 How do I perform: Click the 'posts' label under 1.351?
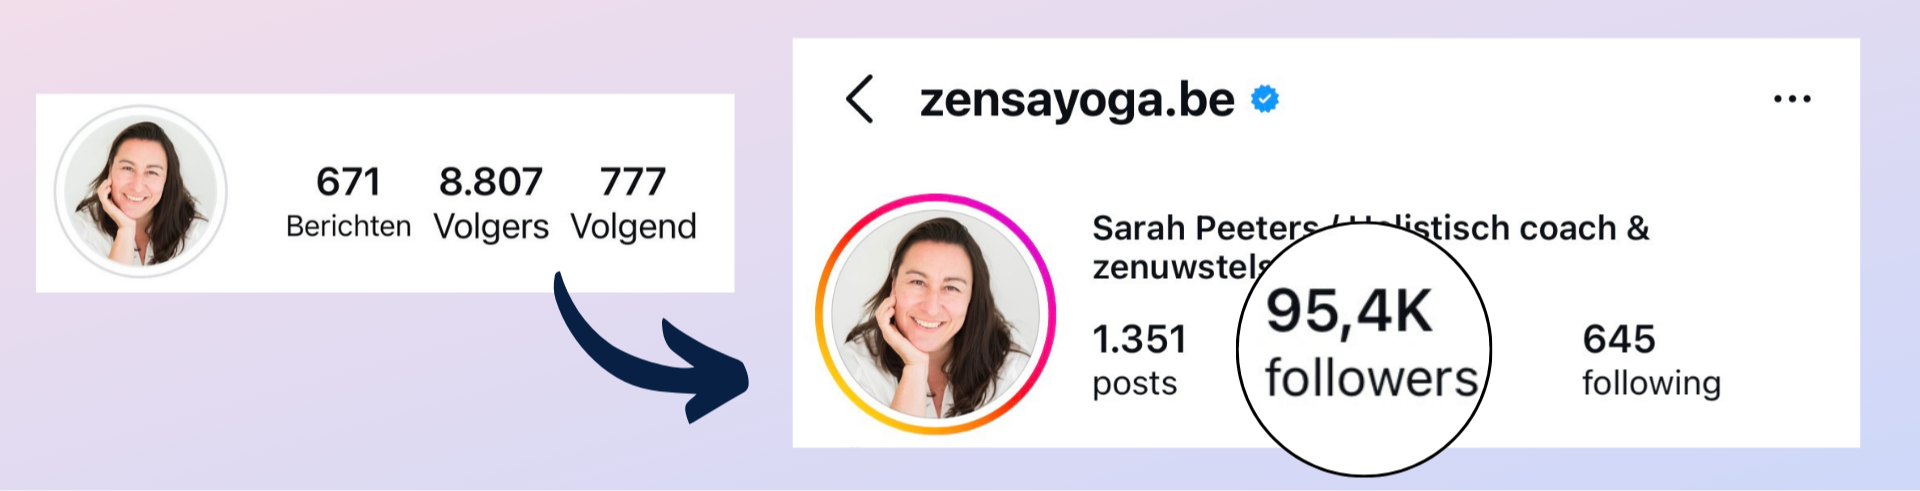click(1134, 384)
